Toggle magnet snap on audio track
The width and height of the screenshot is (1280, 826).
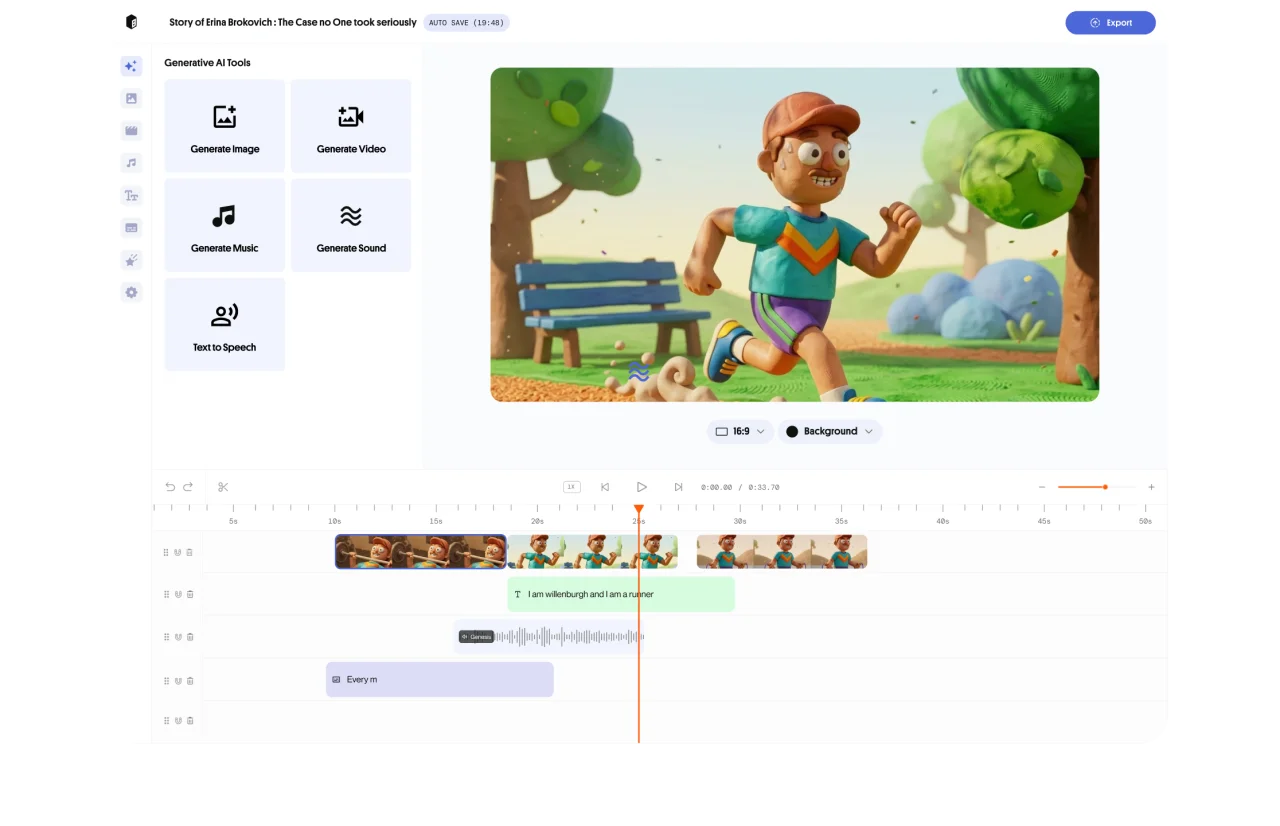[x=178, y=637]
